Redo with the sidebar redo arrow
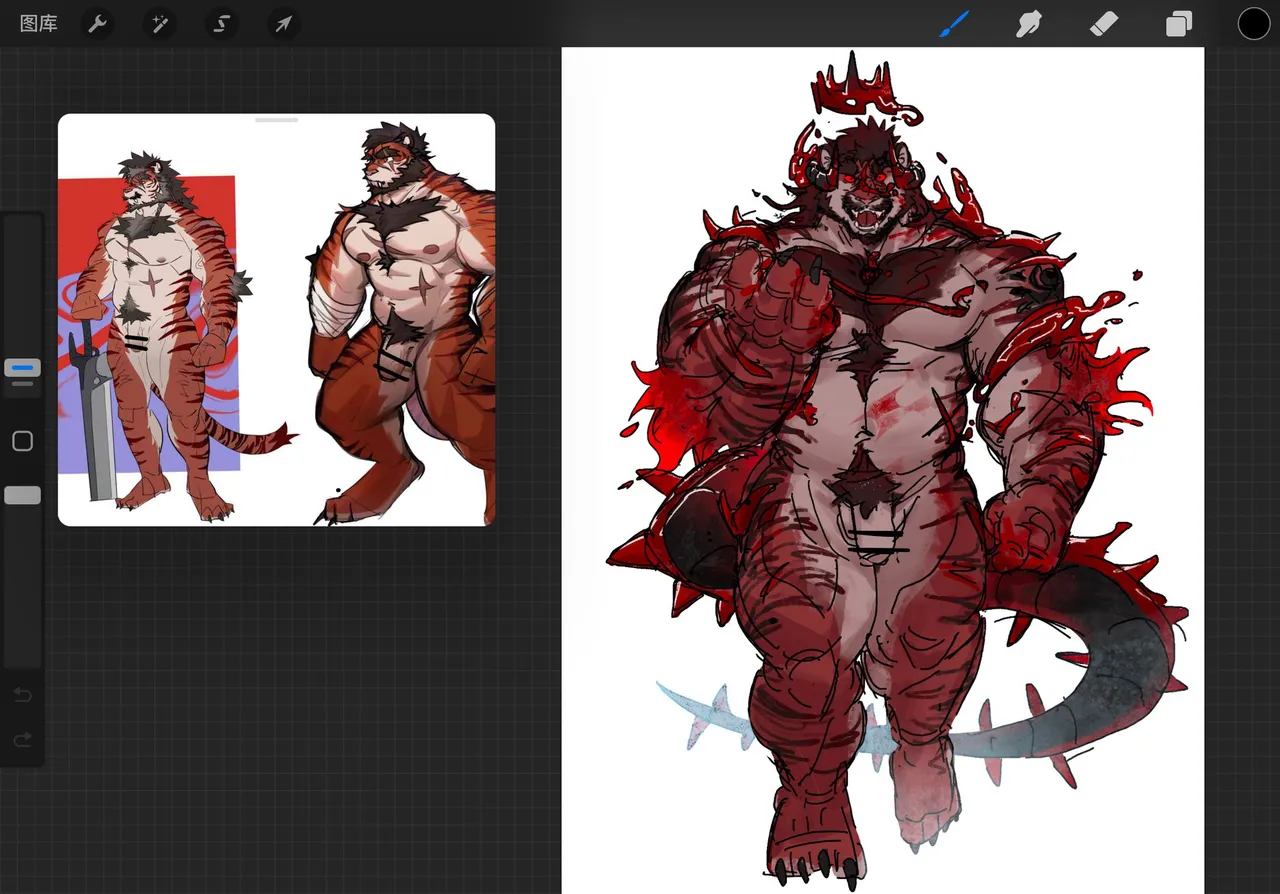 coord(22,740)
